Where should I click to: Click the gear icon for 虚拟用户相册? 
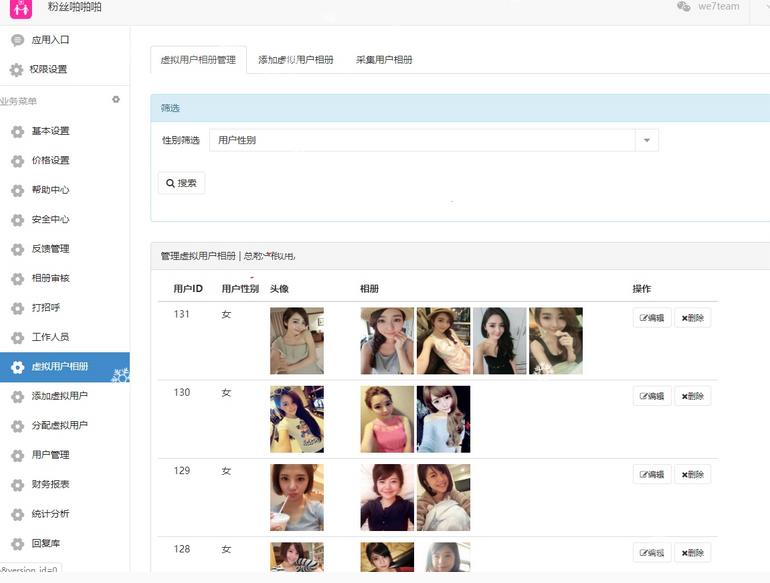coord(17,367)
